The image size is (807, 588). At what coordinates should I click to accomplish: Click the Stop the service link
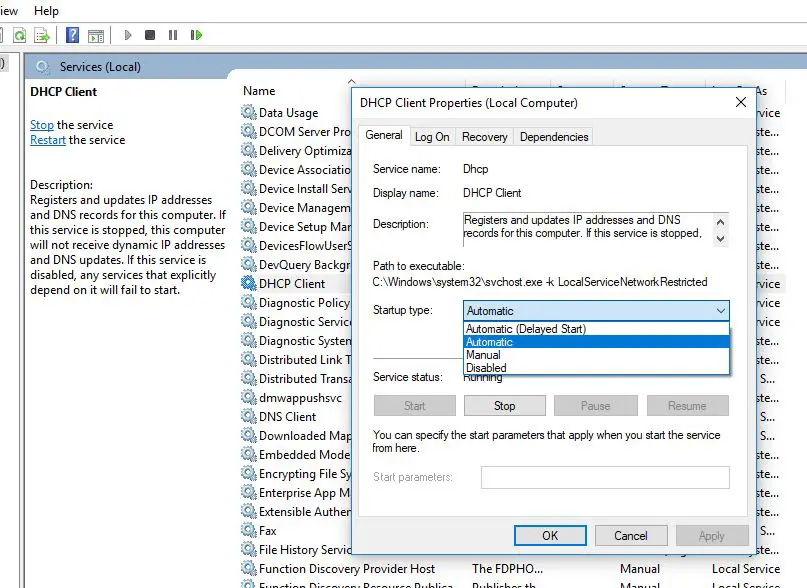tap(41, 124)
